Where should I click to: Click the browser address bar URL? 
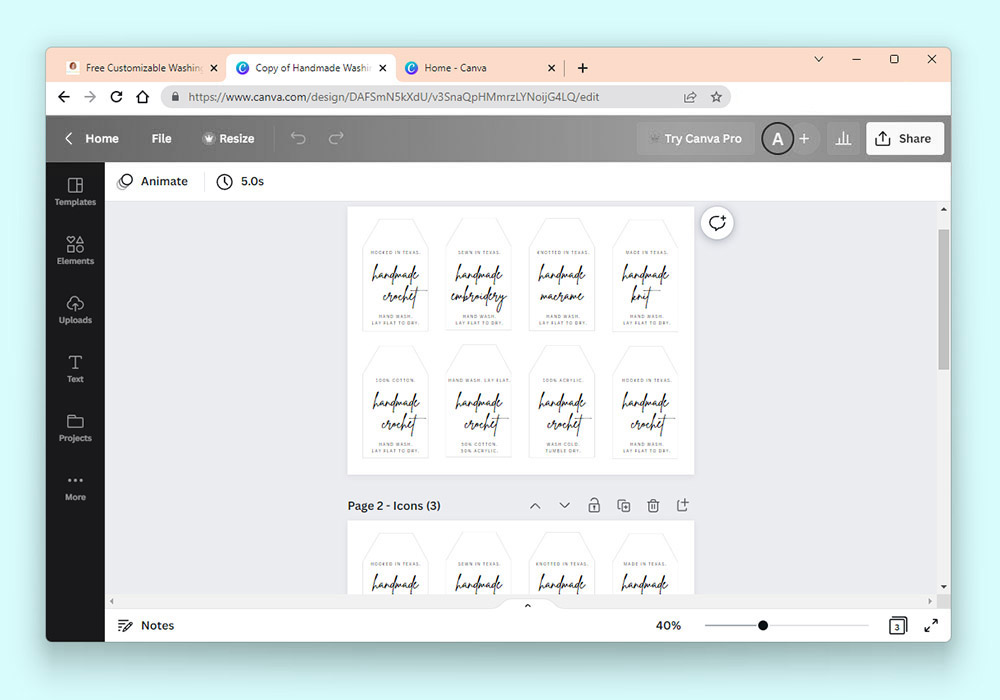[393, 97]
